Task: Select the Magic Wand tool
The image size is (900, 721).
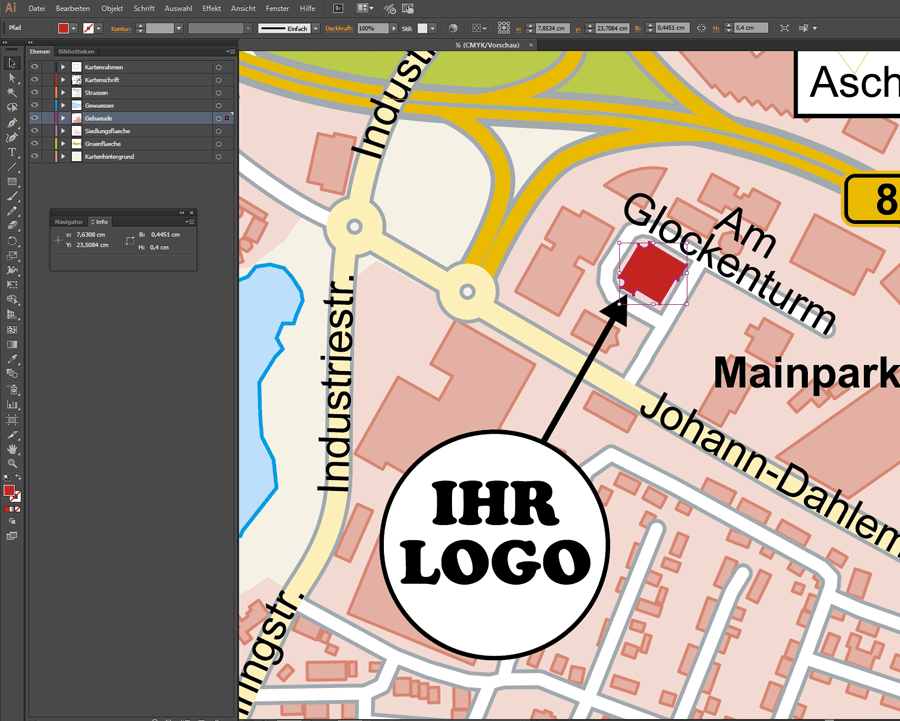Action: 12,93
